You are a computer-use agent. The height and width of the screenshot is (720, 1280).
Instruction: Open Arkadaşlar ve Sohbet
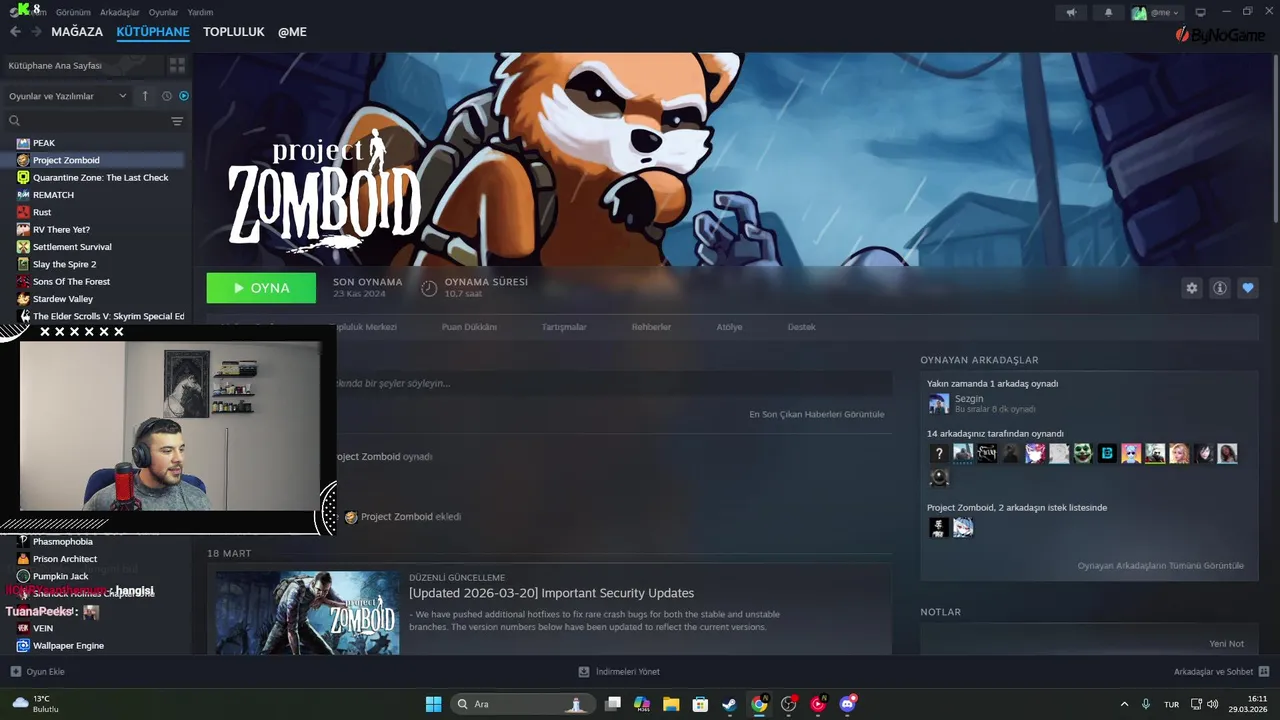[x=1221, y=672]
